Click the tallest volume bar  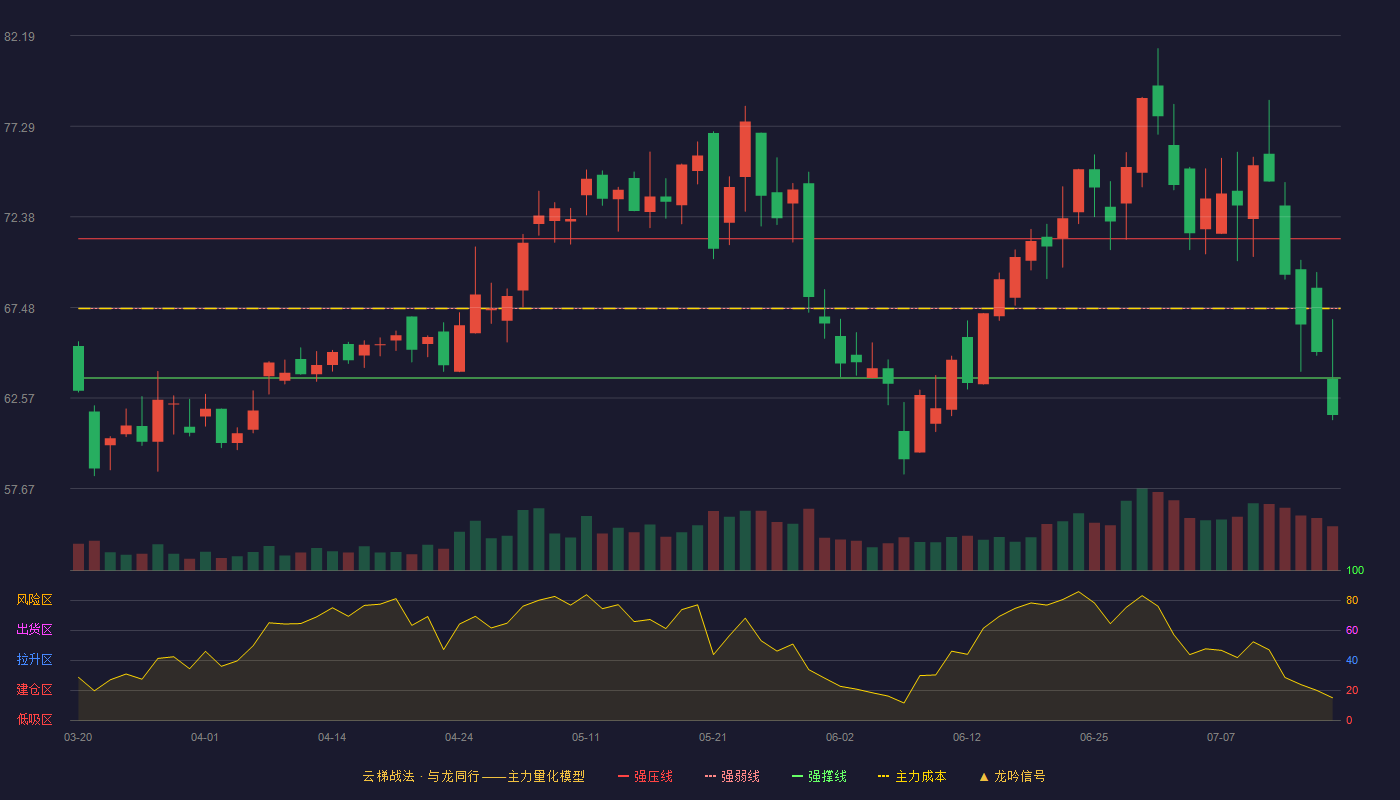1142,529
